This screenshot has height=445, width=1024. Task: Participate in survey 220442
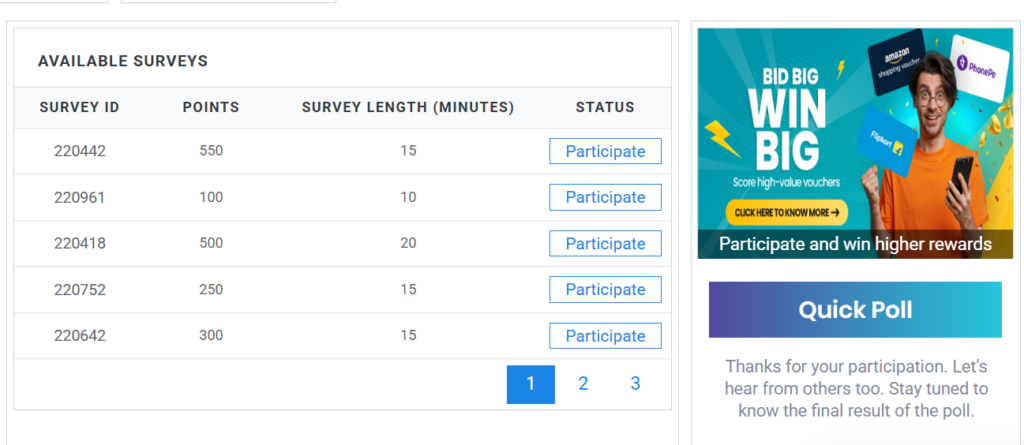(x=605, y=151)
